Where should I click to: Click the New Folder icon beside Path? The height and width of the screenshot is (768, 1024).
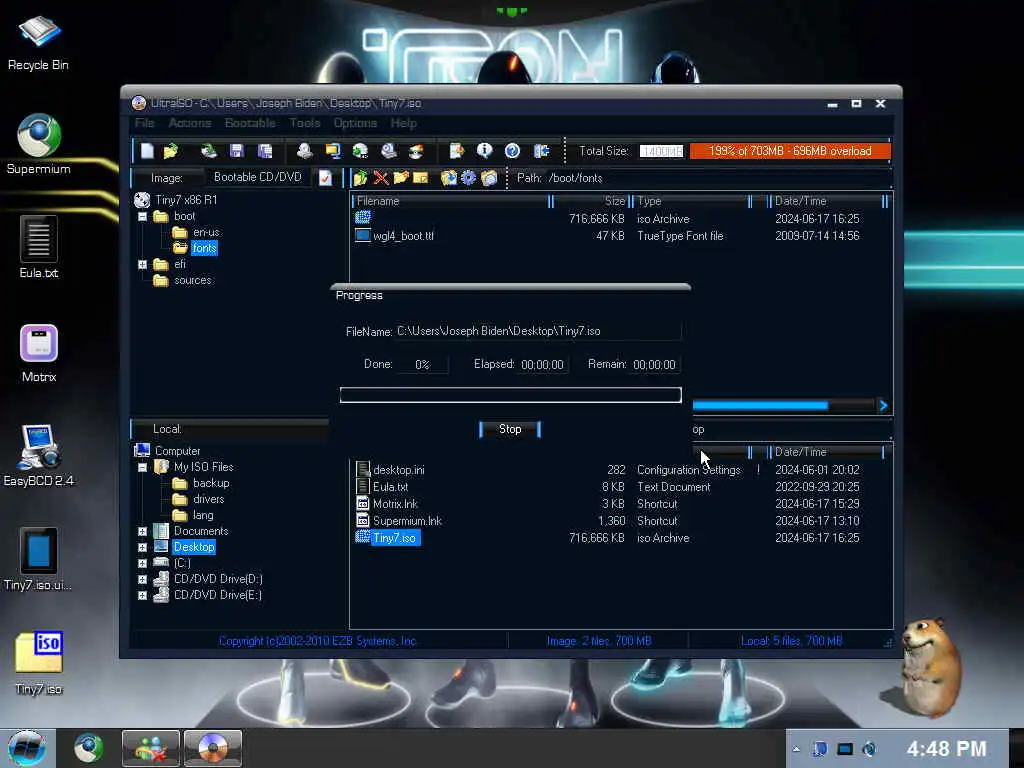401,178
